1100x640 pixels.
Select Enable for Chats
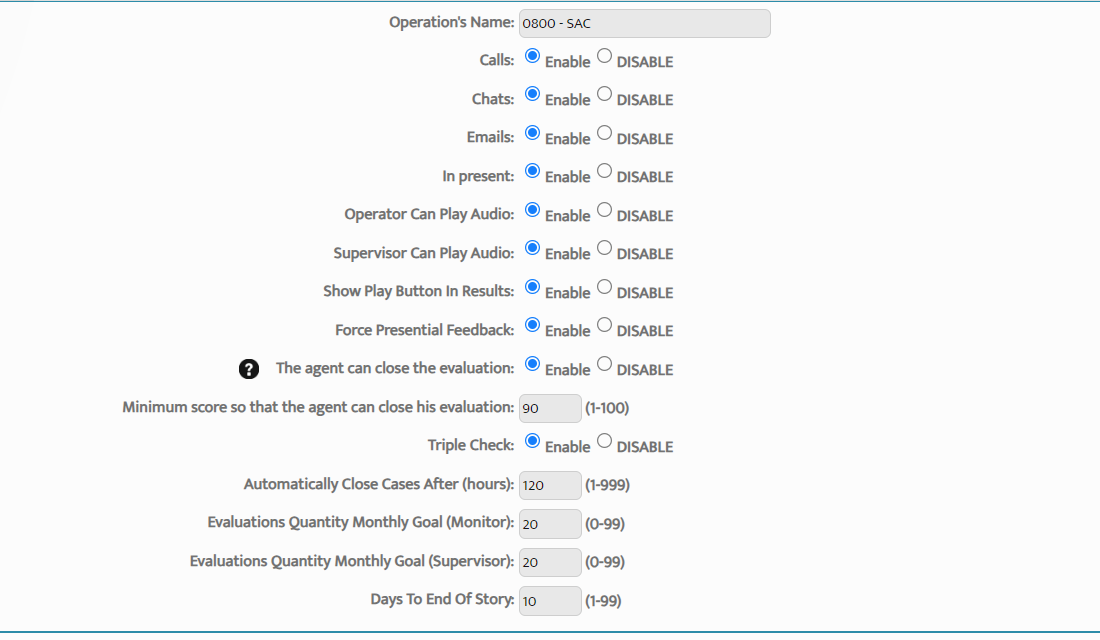pyautogui.click(x=532, y=95)
